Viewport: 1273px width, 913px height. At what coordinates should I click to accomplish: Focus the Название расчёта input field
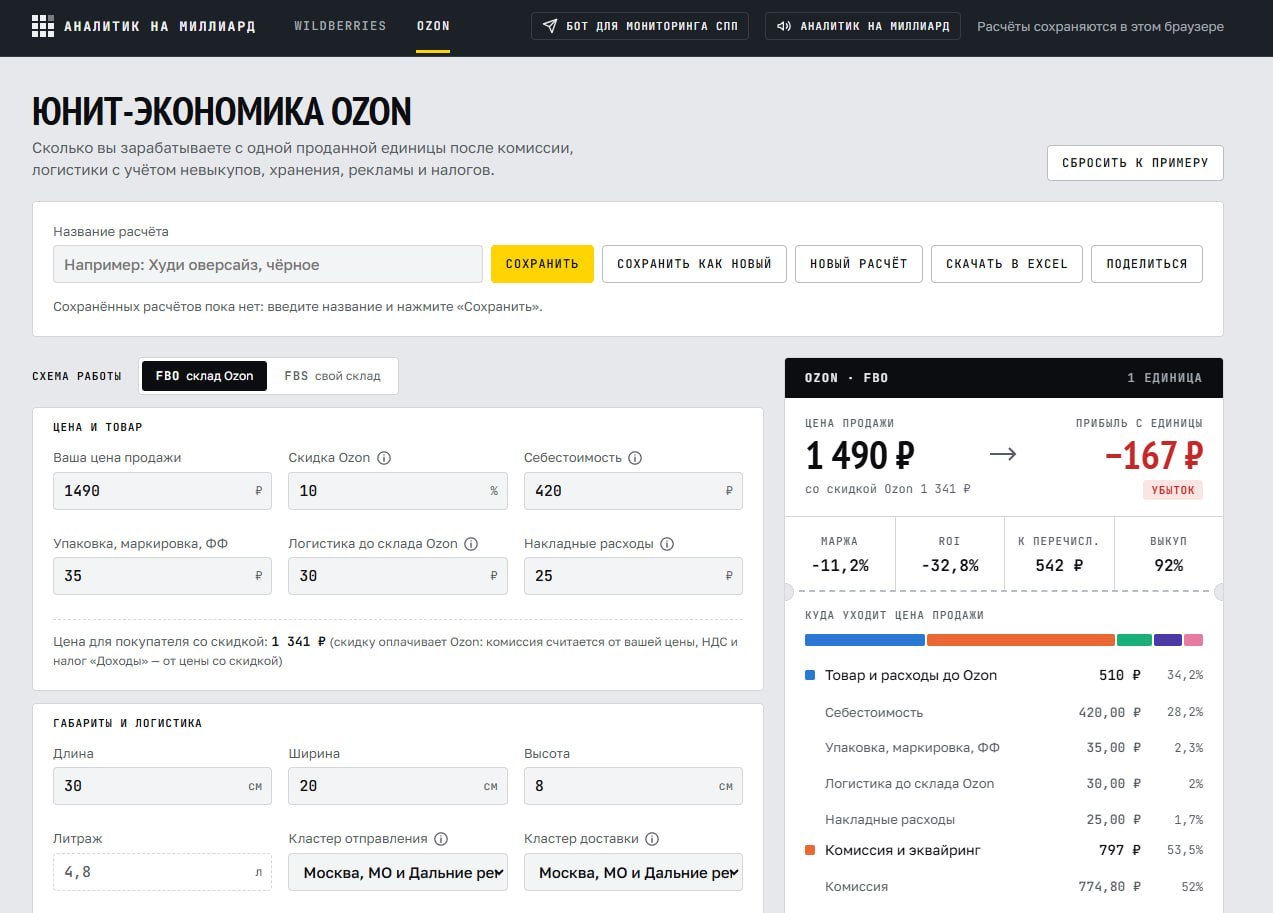tap(268, 264)
